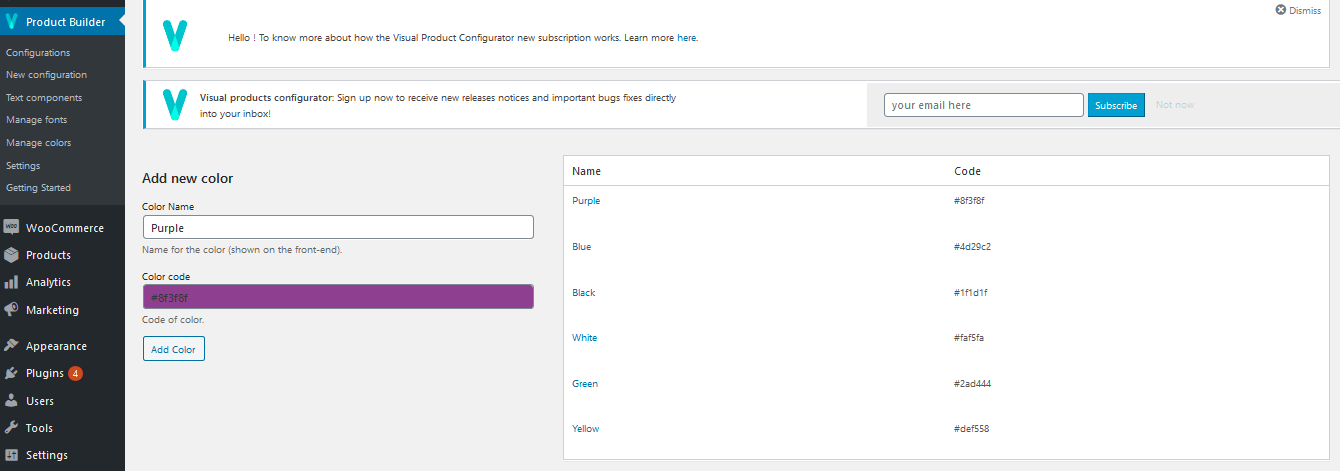Click the Appearance paintbrush icon

[11, 346]
